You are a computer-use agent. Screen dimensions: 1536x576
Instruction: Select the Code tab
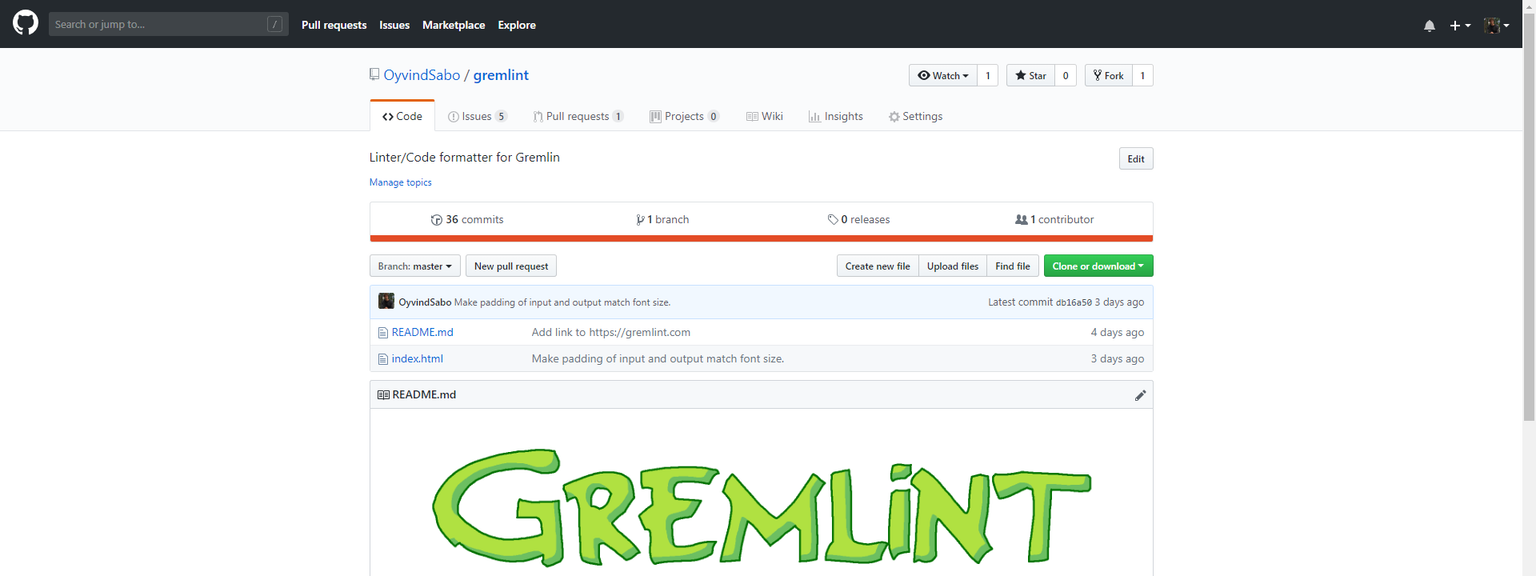(402, 116)
